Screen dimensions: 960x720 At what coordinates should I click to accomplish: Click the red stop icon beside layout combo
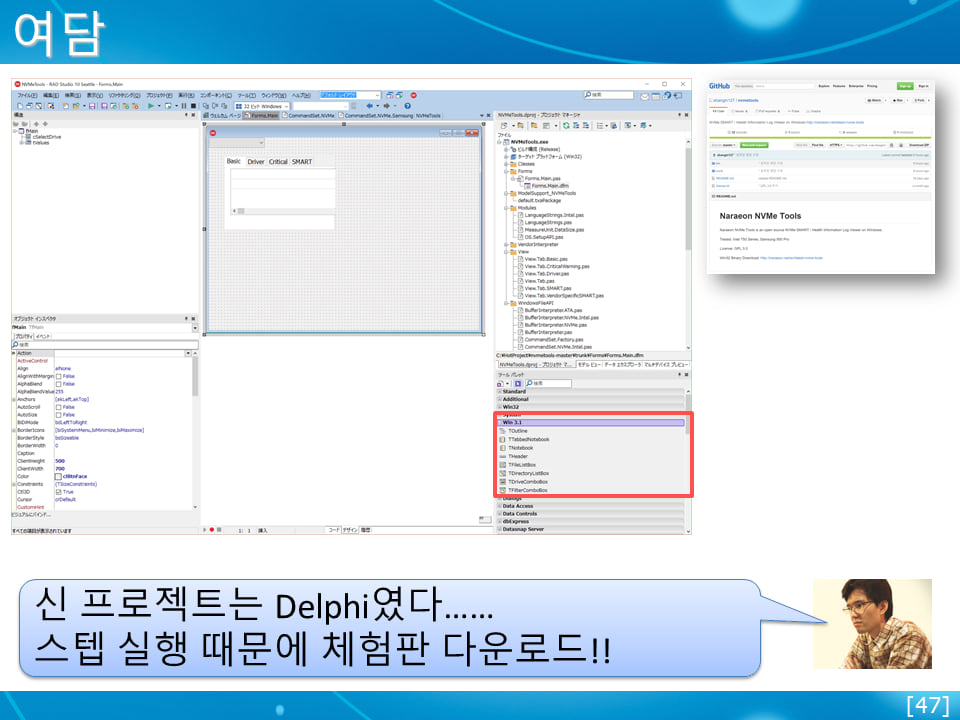[413, 96]
